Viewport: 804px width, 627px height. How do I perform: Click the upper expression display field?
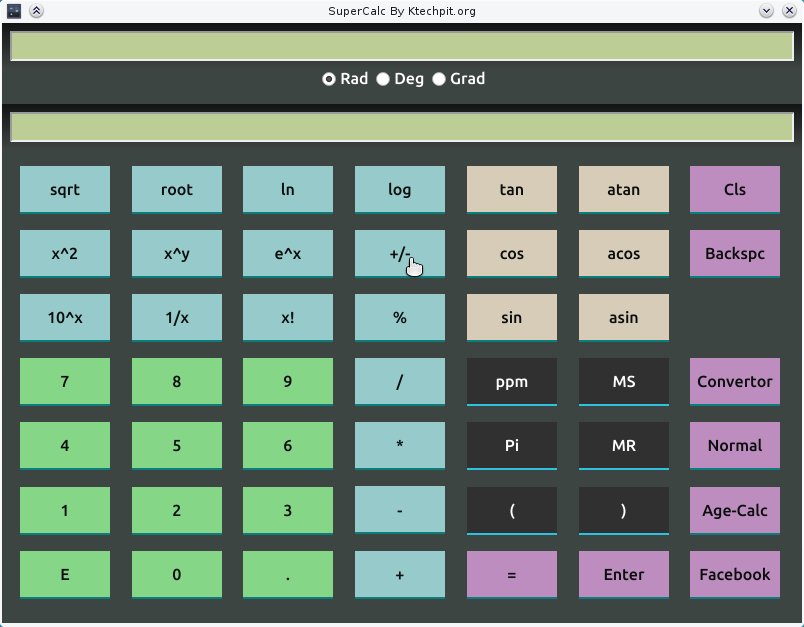coord(402,46)
